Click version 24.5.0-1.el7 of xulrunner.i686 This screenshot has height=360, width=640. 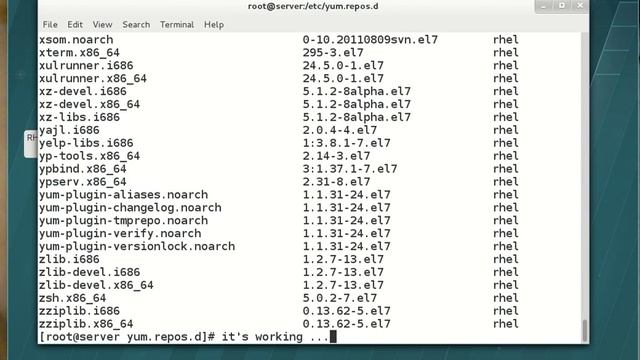pos(343,65)
